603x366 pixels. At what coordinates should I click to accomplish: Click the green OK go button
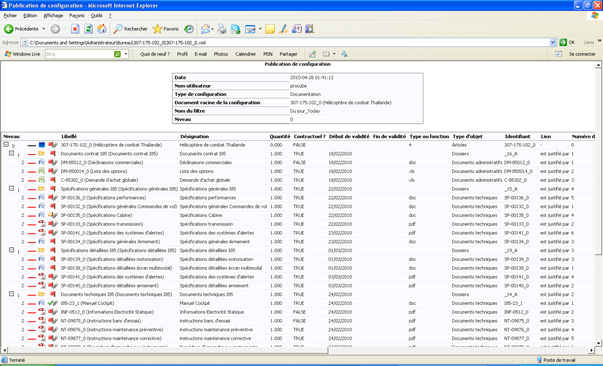(568, 42)
